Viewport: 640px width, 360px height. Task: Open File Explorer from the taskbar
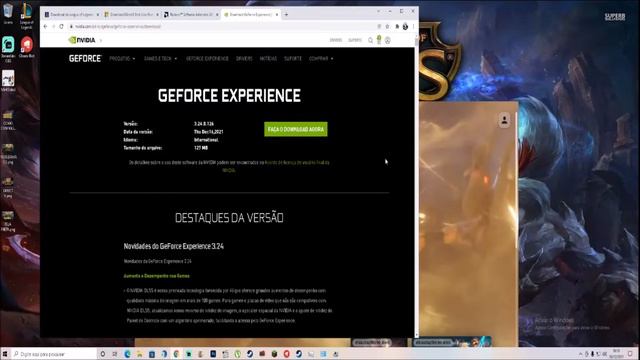tap(140, 354)
